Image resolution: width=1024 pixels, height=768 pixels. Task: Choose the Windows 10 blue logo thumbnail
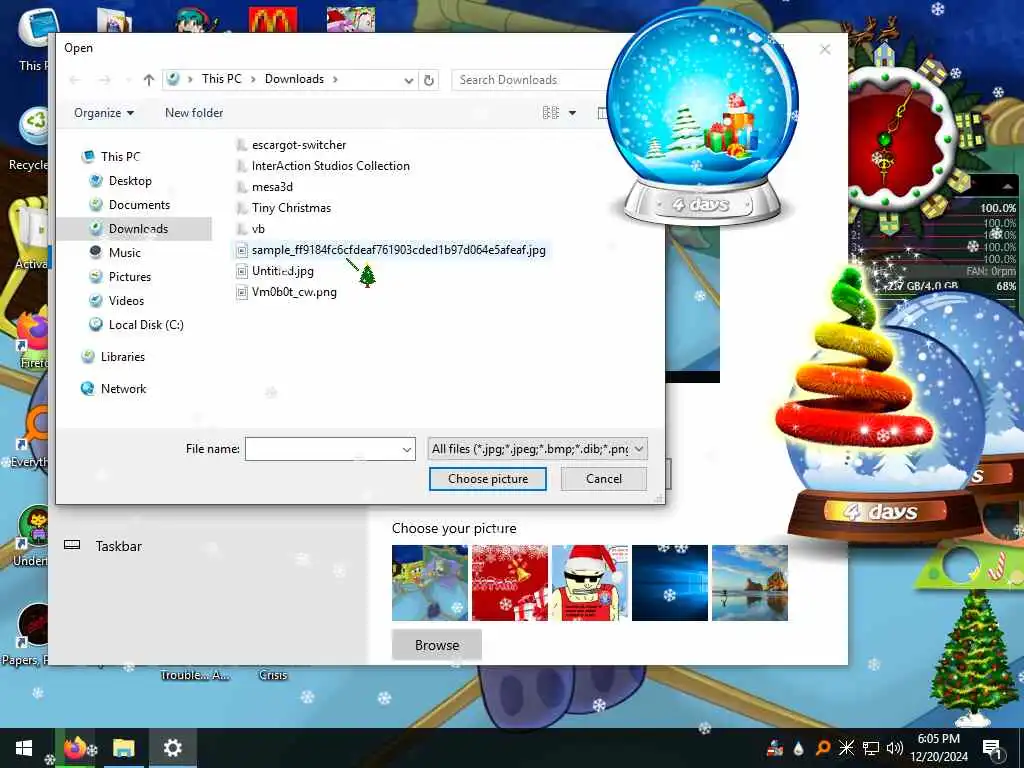[x=670, y=583]
